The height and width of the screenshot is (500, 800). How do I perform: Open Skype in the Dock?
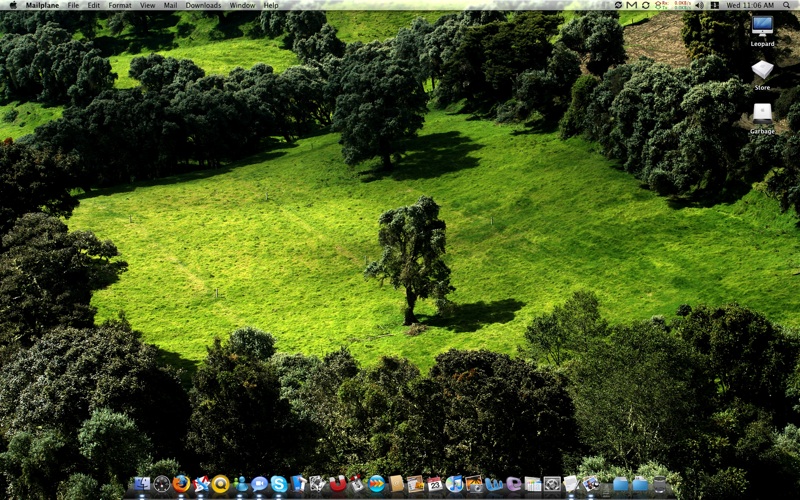pos(279,484)
